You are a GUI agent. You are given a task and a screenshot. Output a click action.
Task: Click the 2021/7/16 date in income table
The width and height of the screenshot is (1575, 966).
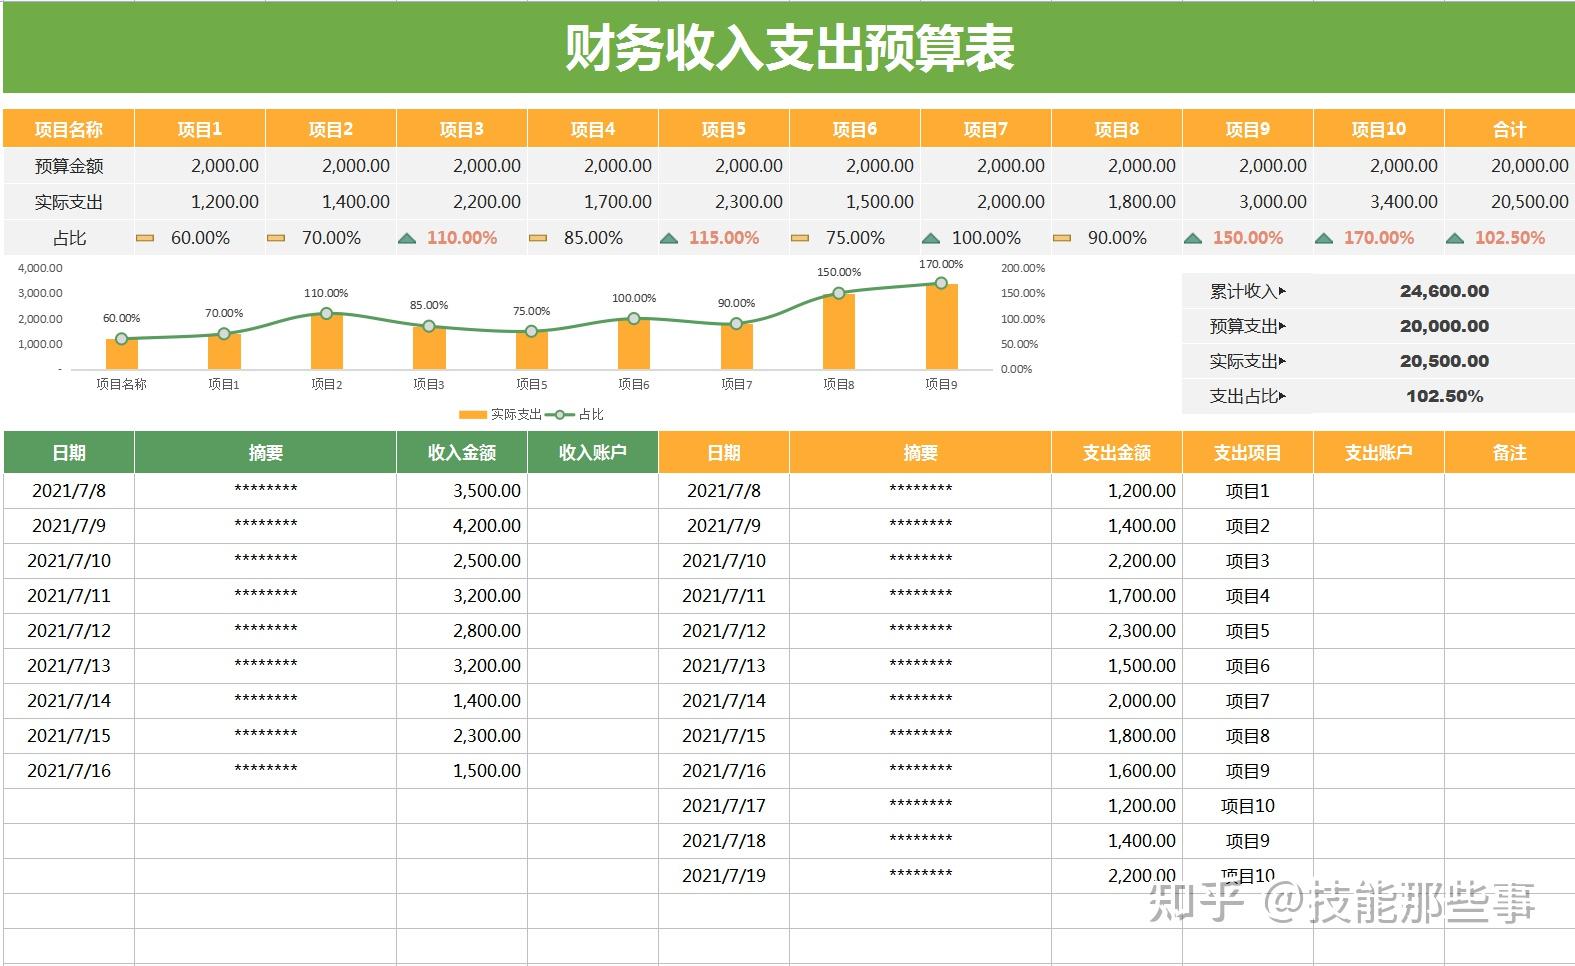point(68,771)
